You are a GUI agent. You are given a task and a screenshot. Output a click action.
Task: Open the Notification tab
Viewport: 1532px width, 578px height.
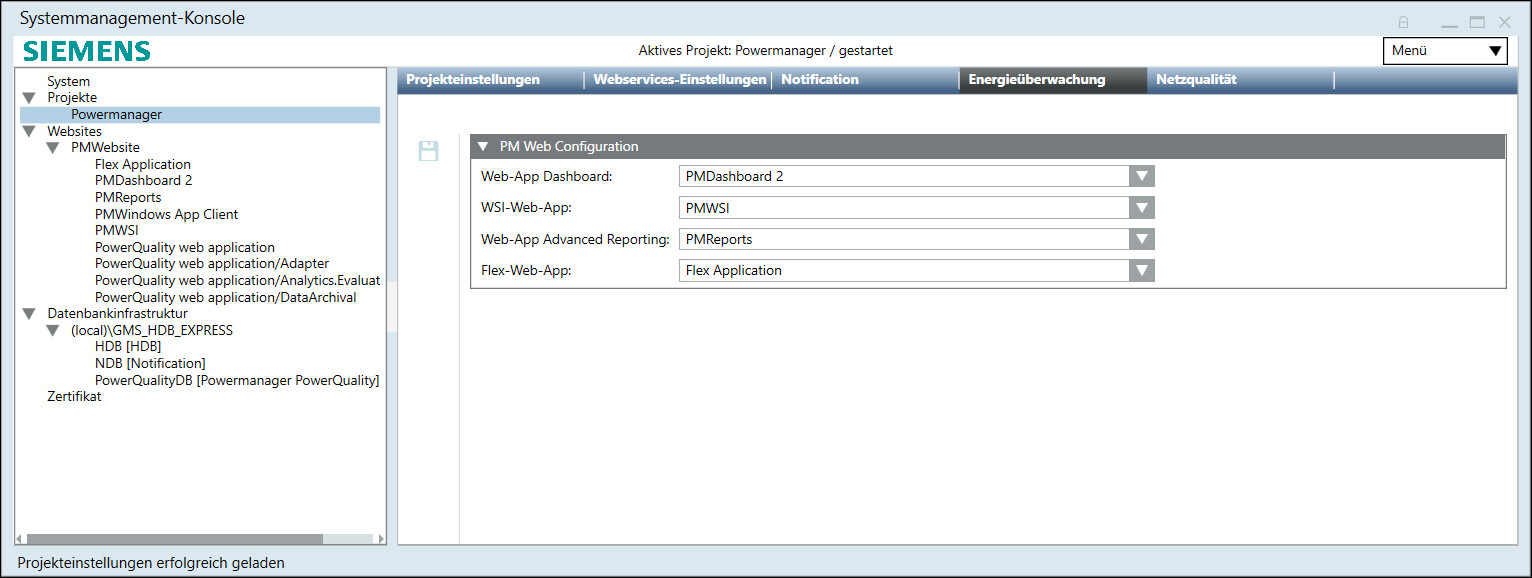tap(819, 79)
